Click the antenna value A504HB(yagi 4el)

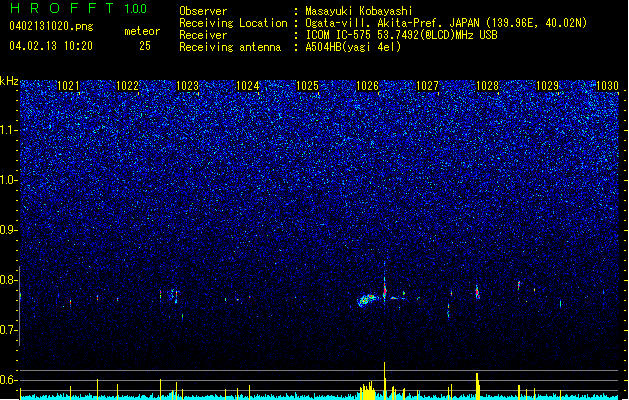tap(353, 47)
